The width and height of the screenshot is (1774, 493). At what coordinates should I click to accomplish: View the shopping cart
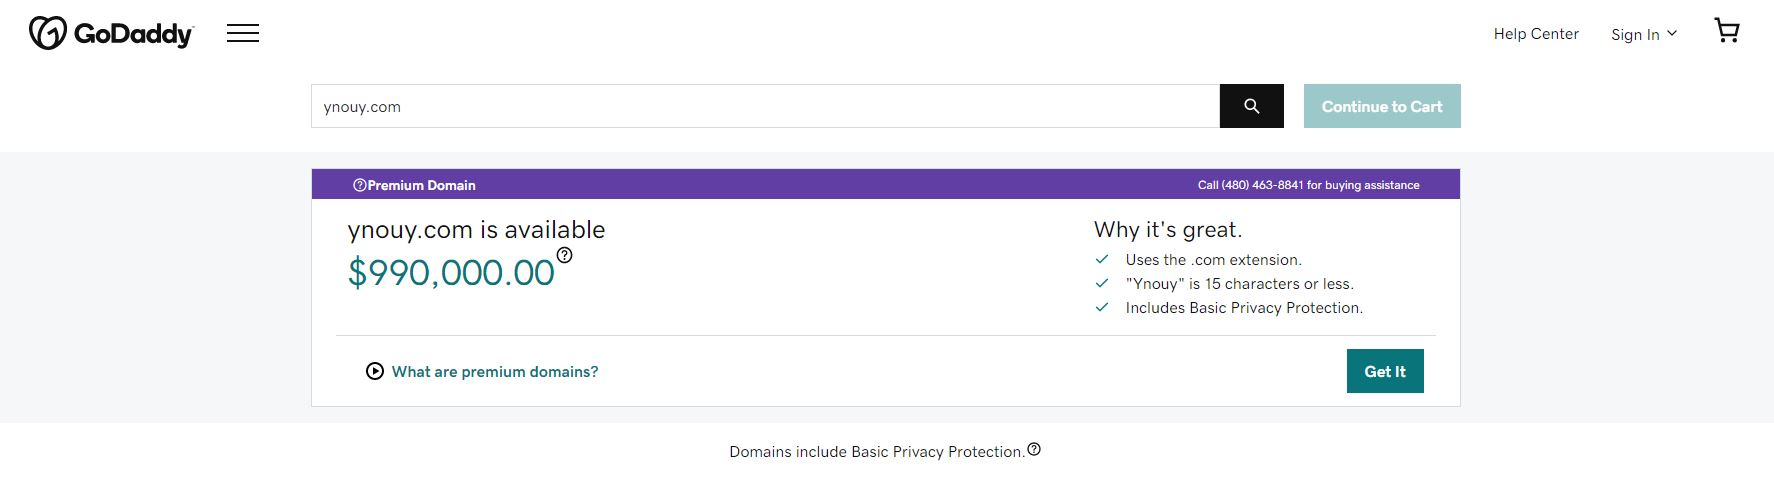click(1727, 31)
